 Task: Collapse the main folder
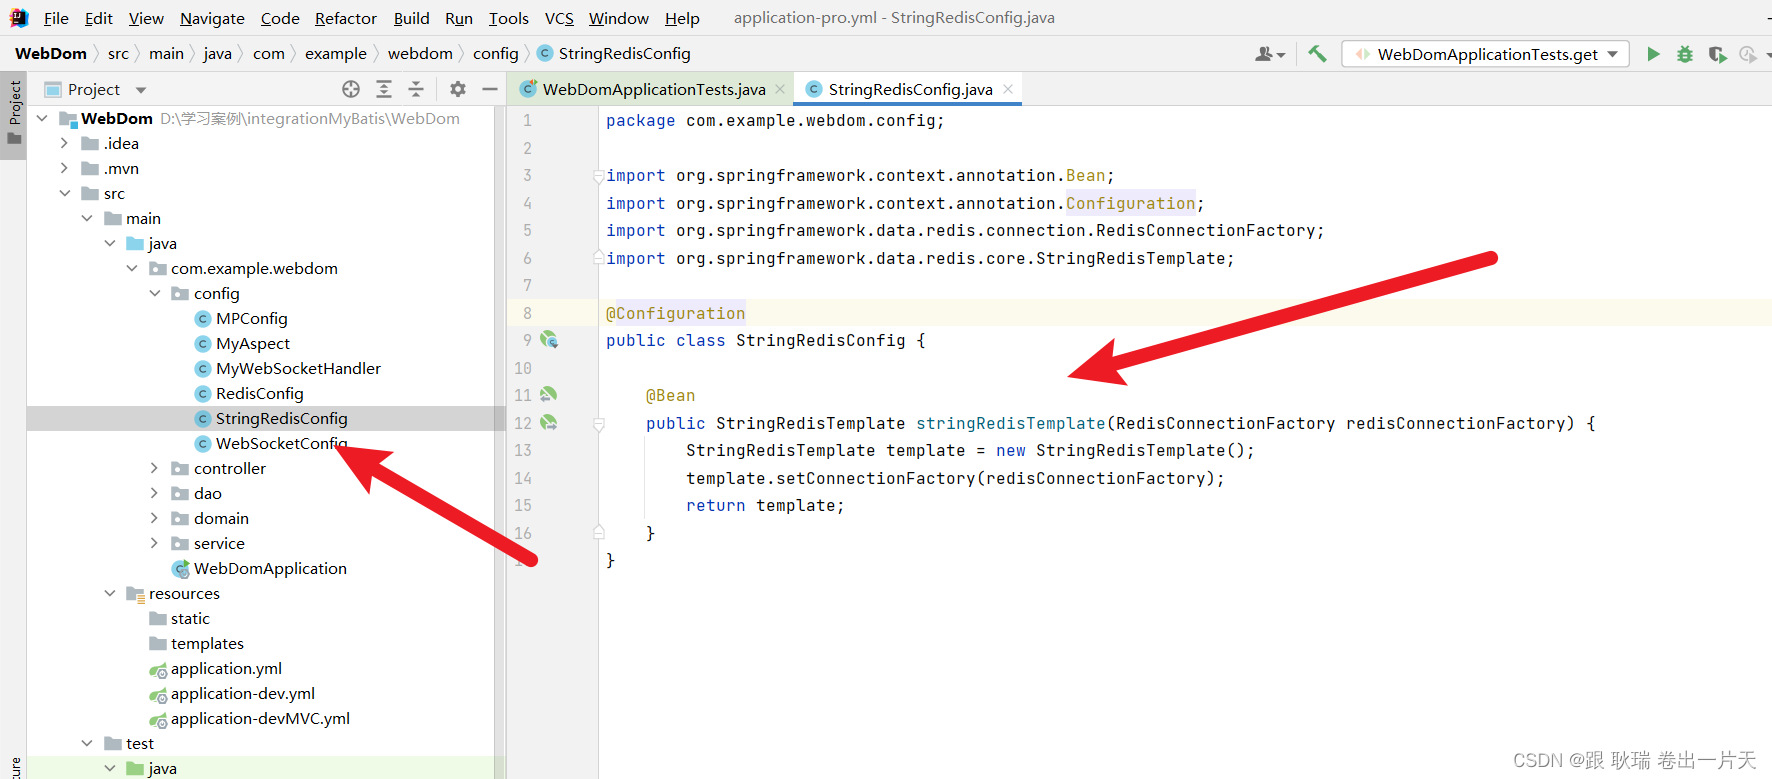click(87, 218)
